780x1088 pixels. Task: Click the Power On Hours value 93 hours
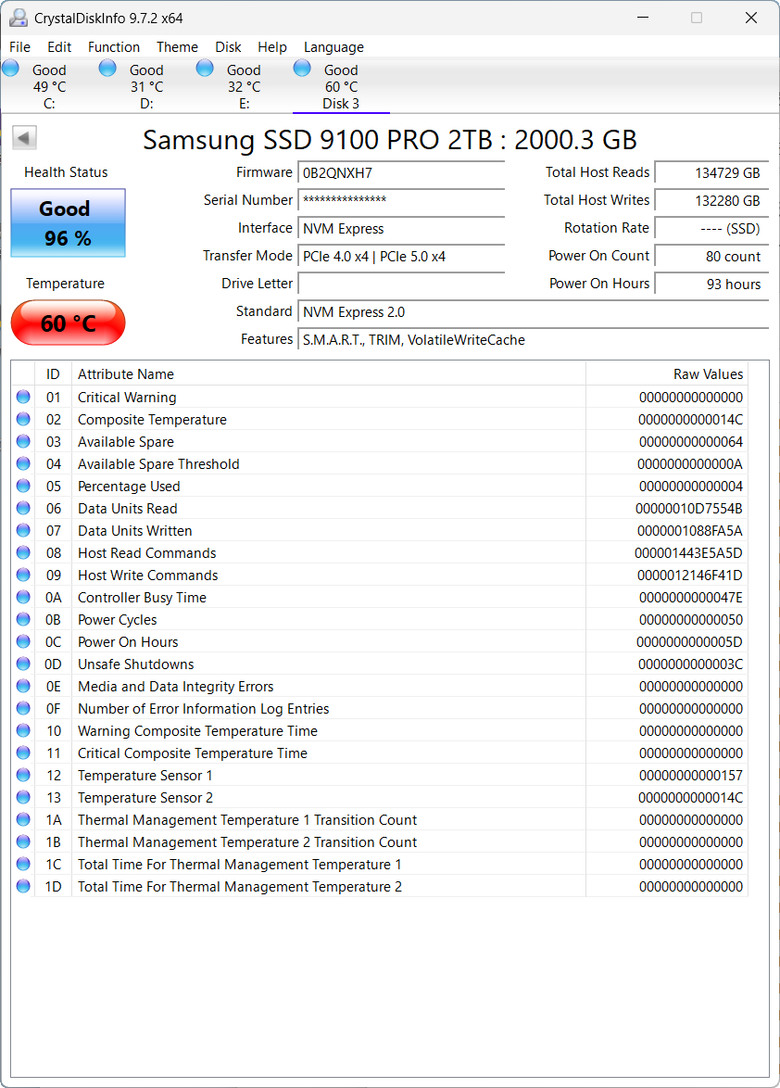712,284
